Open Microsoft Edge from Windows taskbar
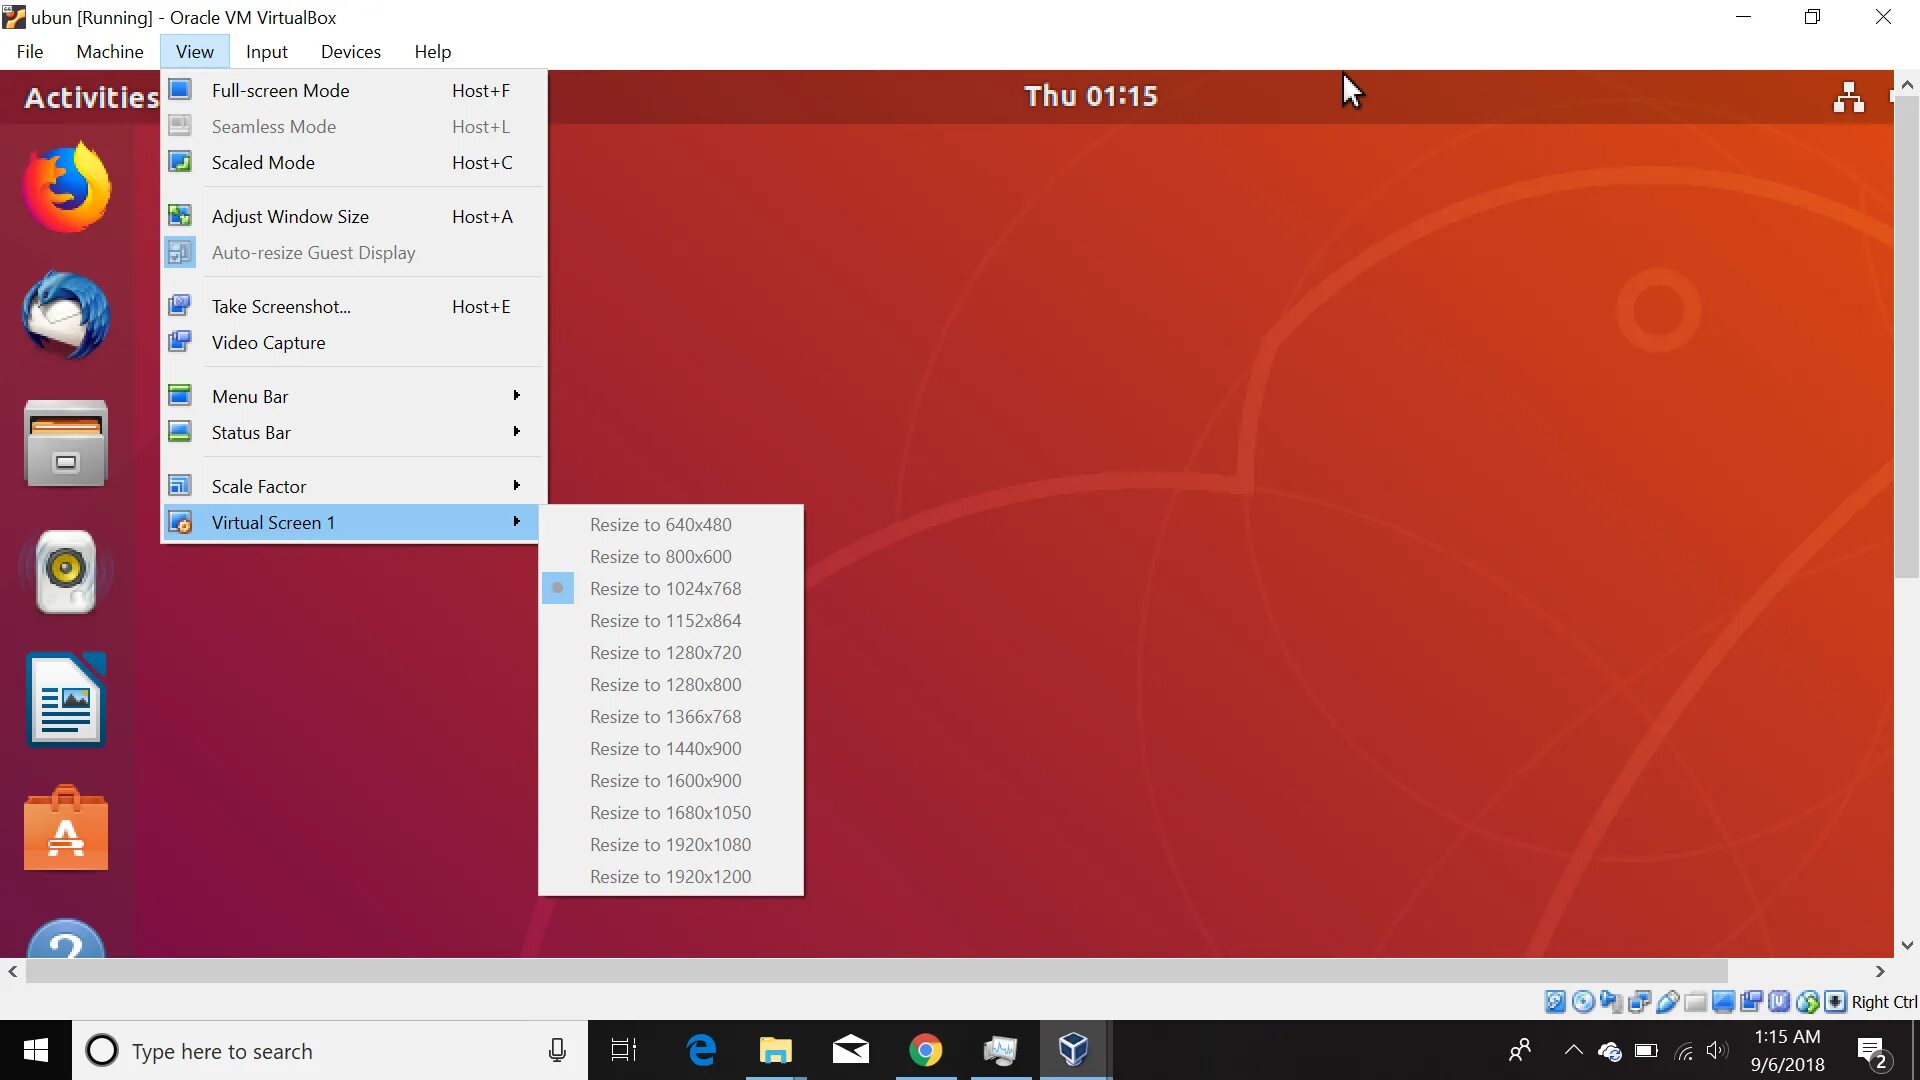Viewport: 1920px width, 1080px height. [x=702, y=1050]
